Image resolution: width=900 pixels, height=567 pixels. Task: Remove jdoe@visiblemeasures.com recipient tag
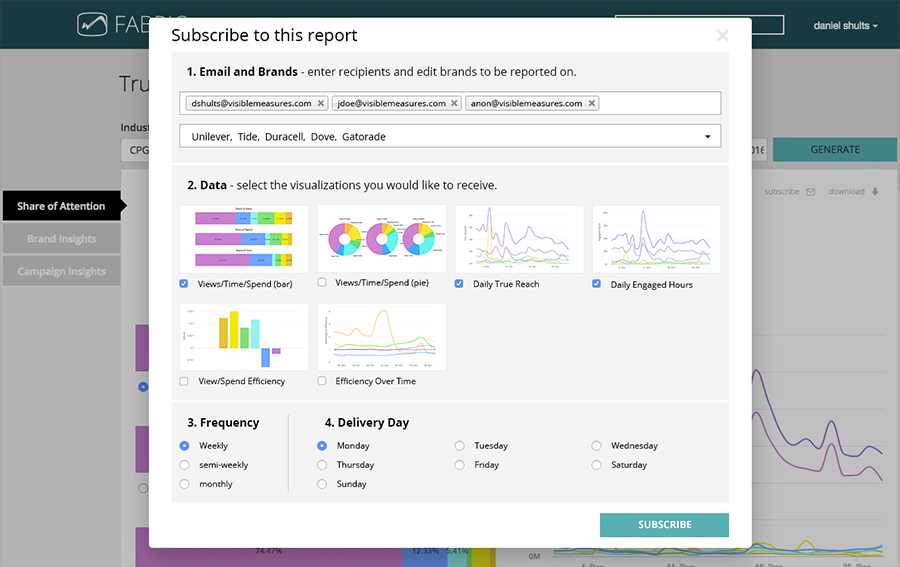[x=454, y=103]
